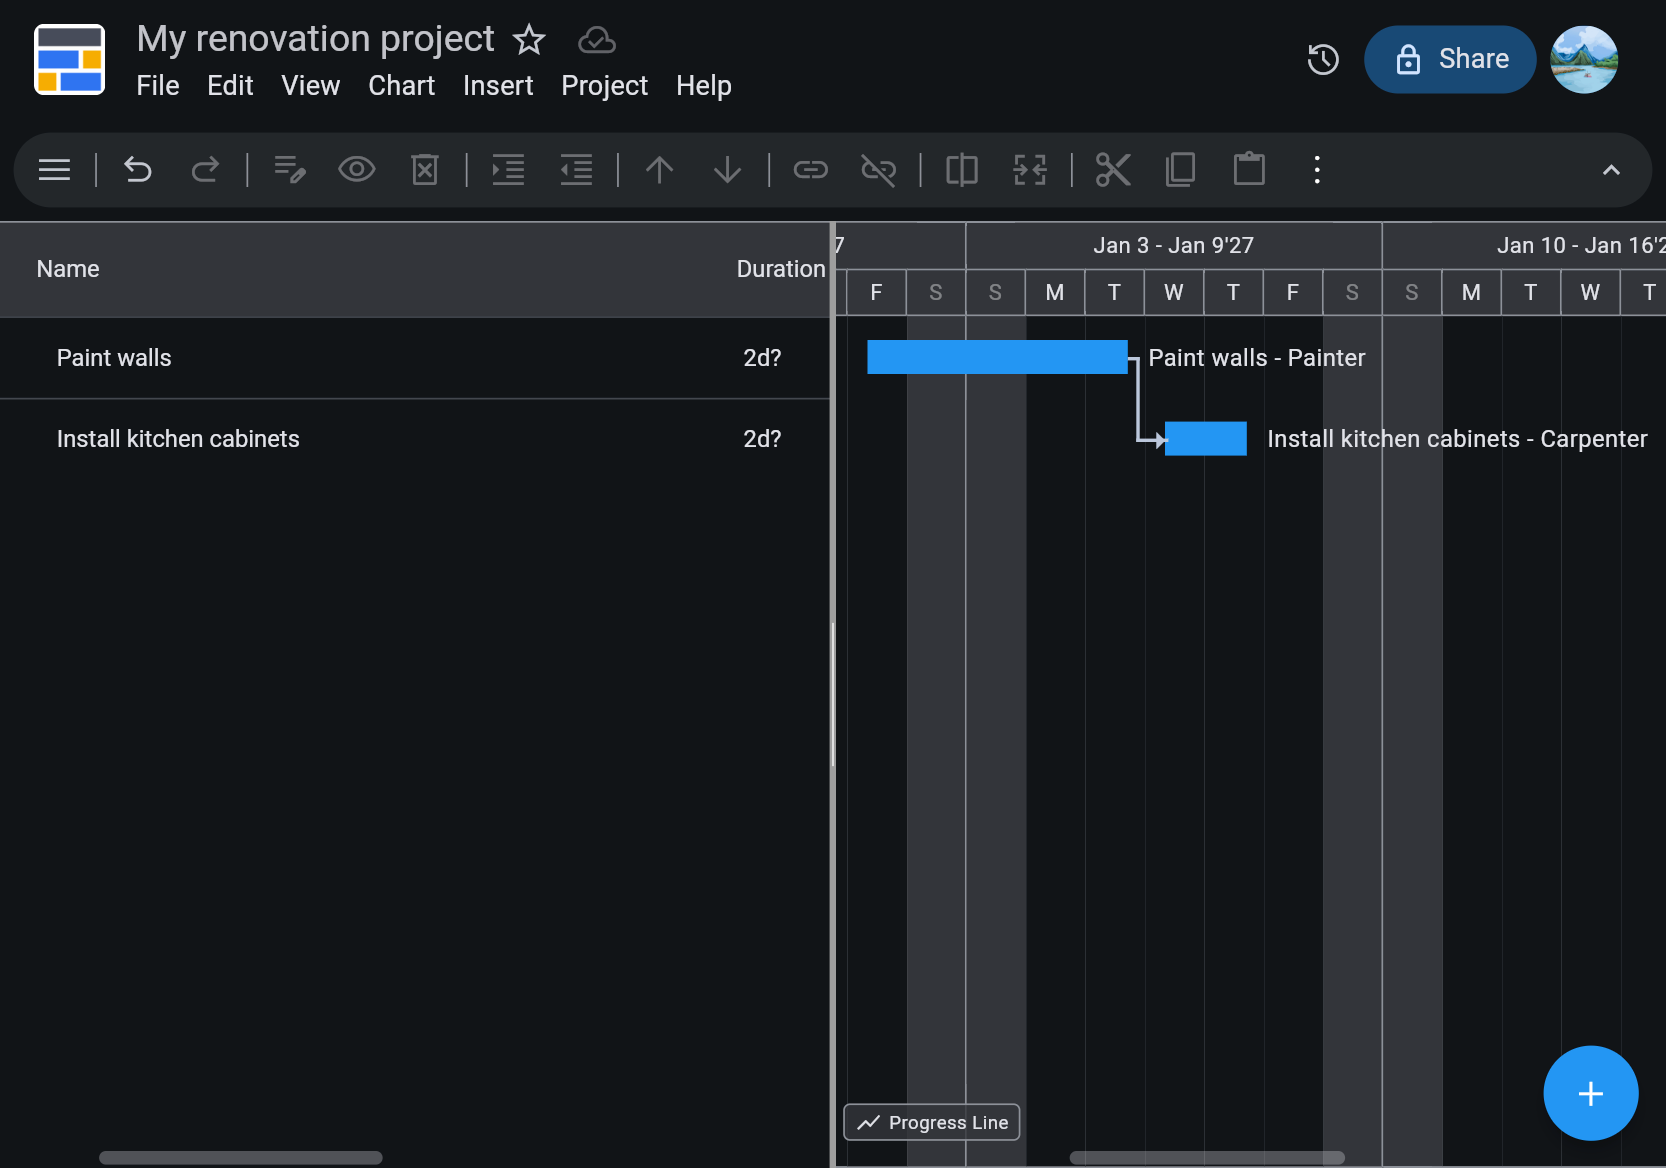Open the Edit menu
Image resolution: width=1666 pixels, height=1168 pixels.
pos(230,86)
